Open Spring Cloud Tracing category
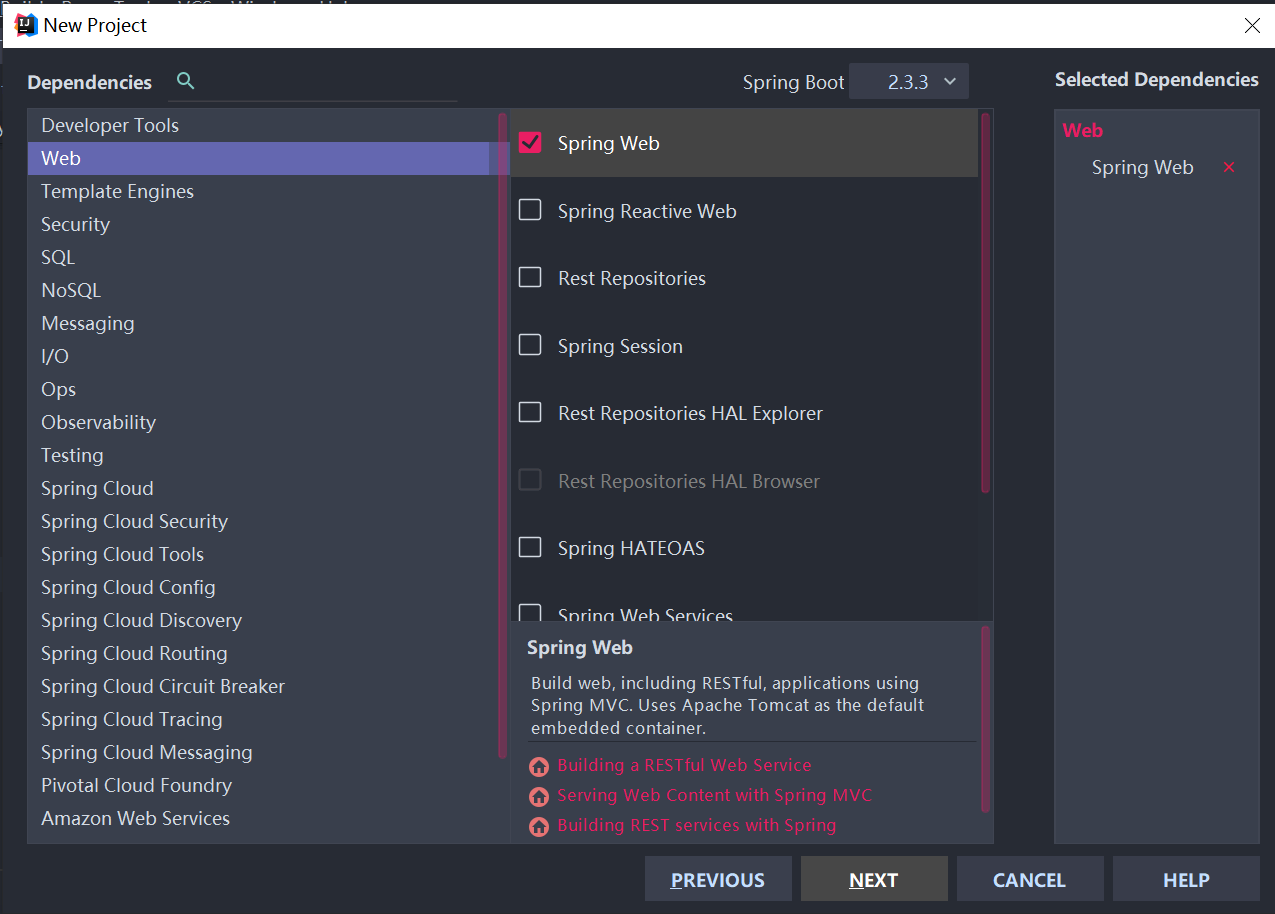The image size is (1275, 914). click(263, 719)
